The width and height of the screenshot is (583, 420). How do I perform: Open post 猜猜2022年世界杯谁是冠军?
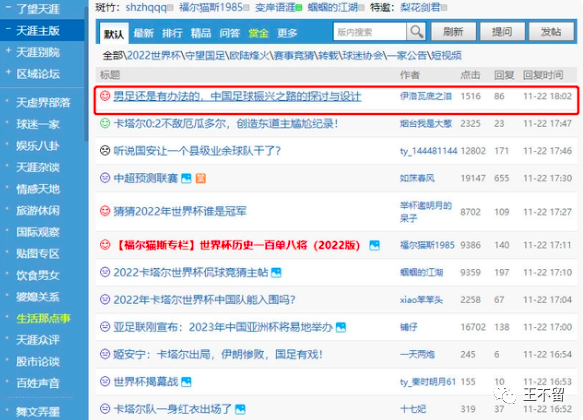[180, 211]
